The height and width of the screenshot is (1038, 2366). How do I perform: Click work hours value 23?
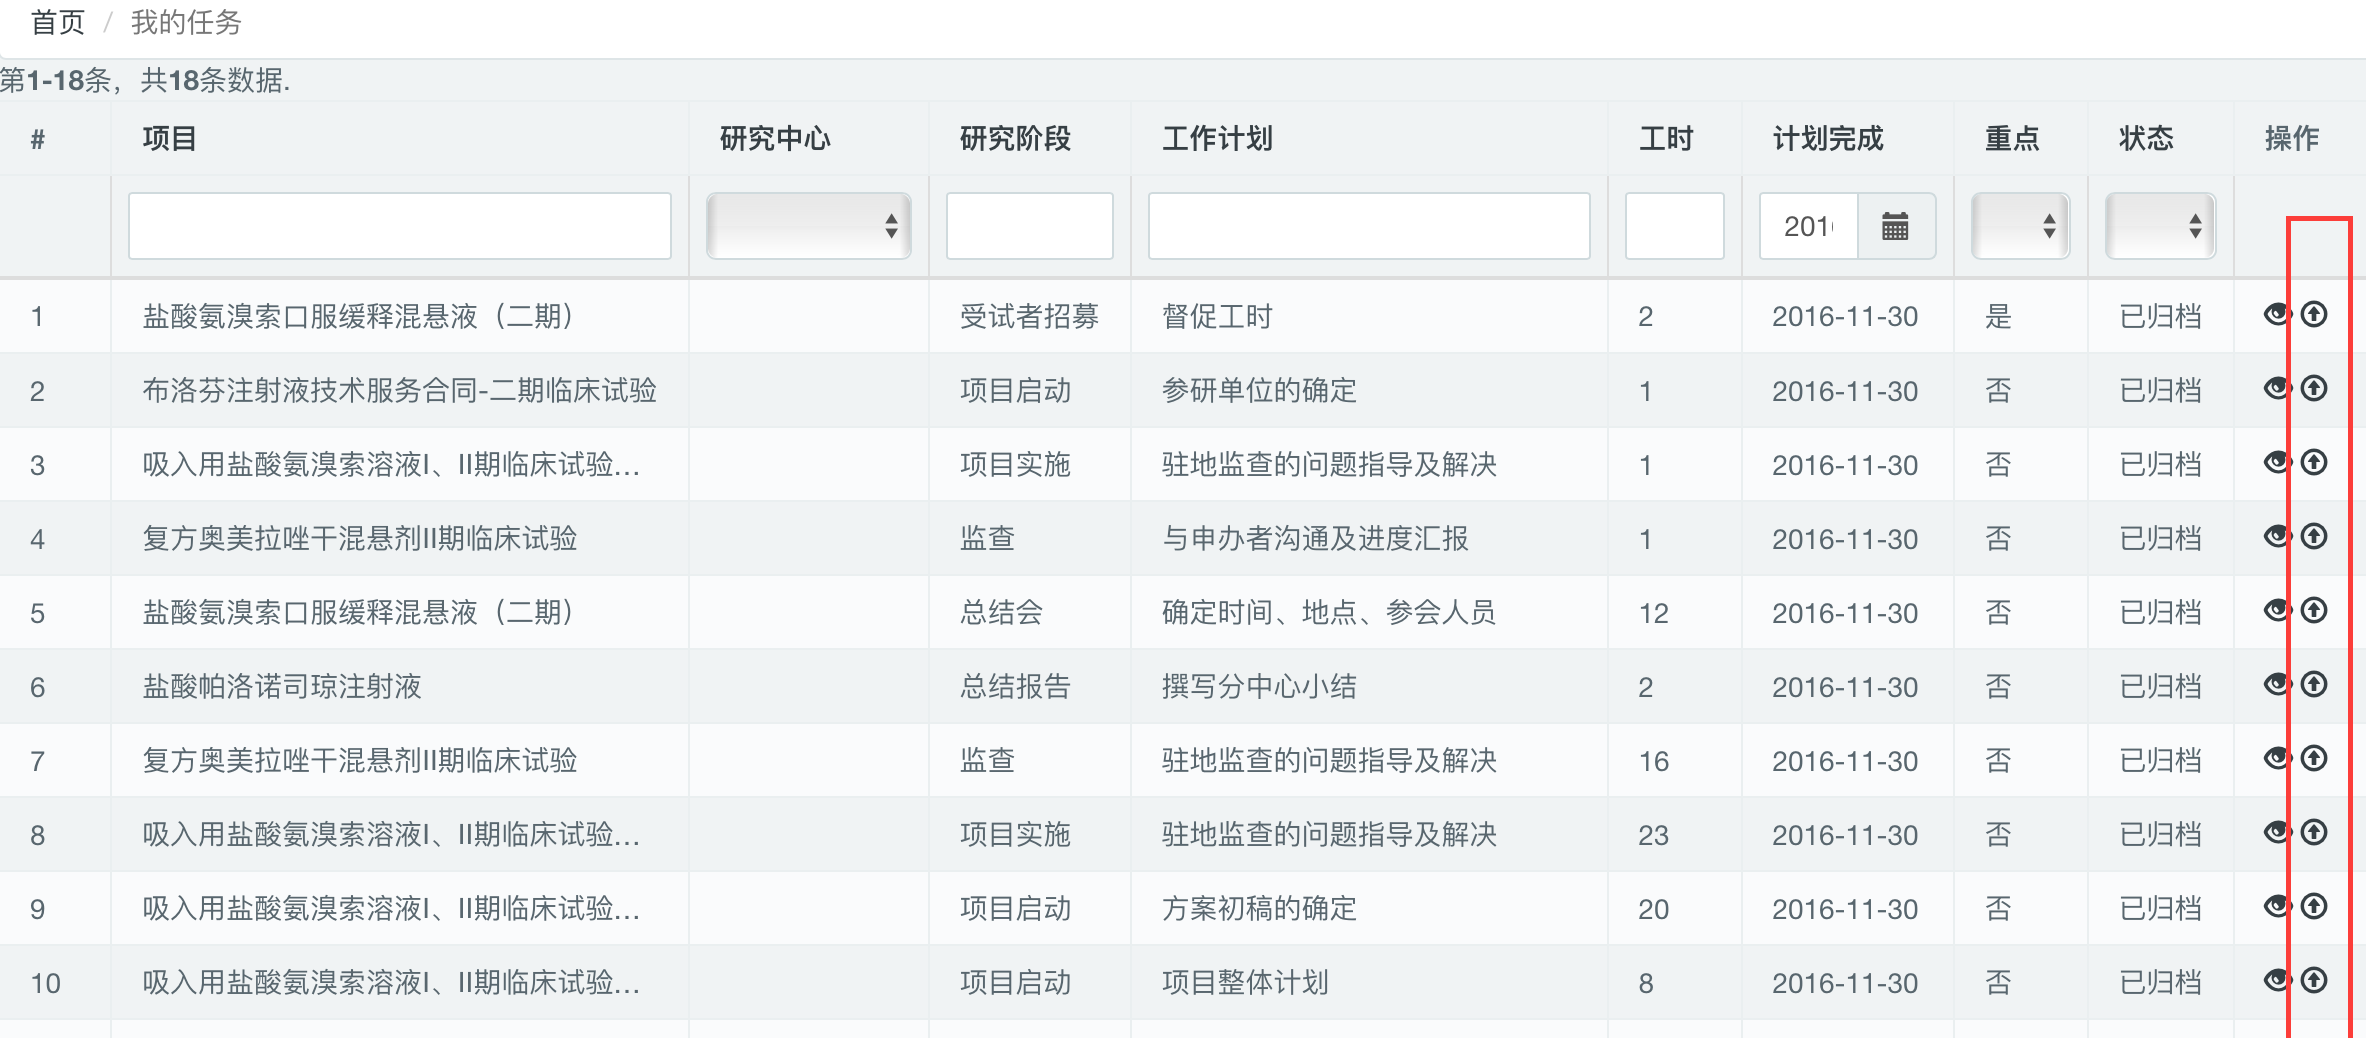pyautogui.click(x=1653, y=835)
